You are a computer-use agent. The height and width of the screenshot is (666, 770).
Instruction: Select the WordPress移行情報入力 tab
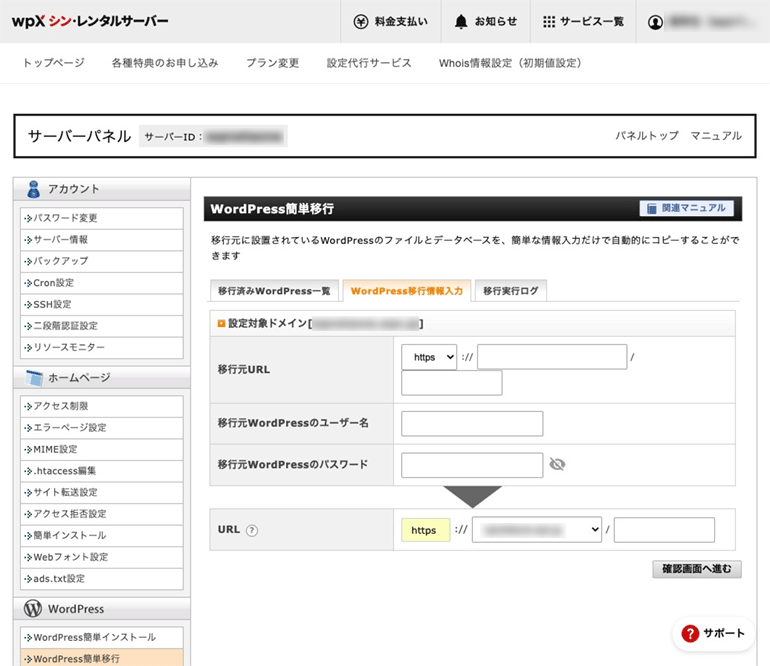[407, 291]
